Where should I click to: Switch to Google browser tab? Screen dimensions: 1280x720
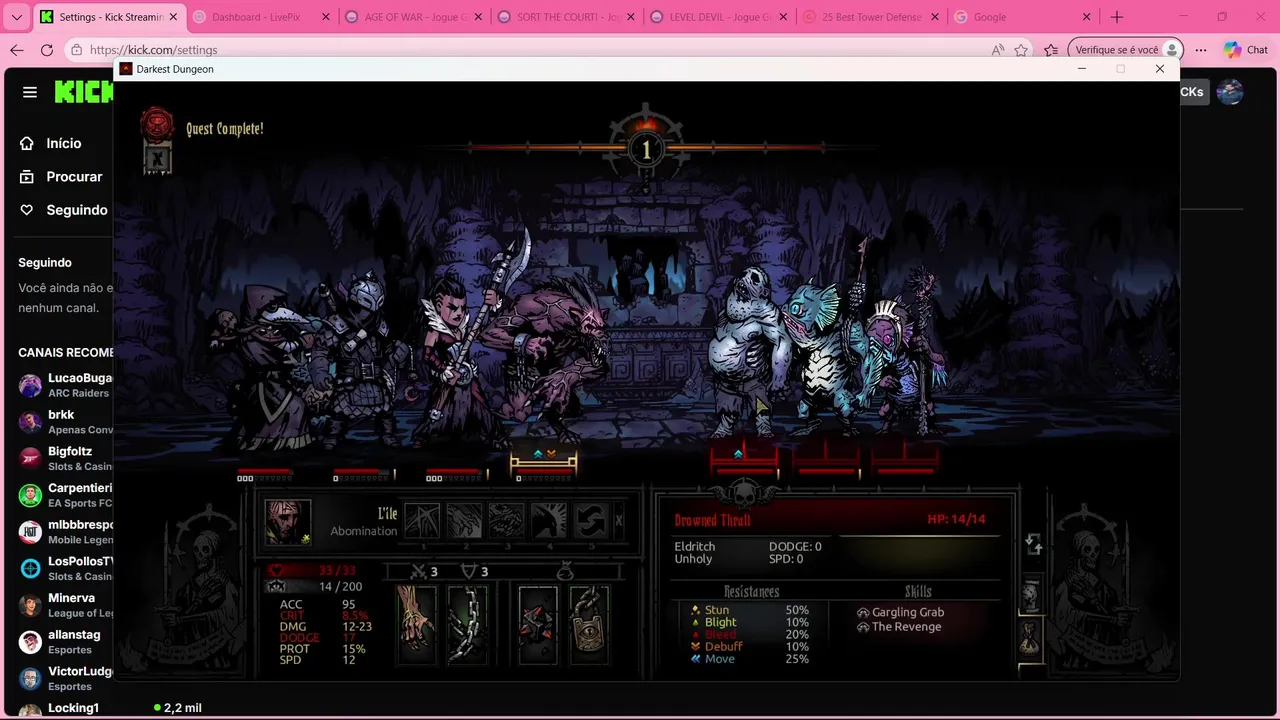pos(1021,17)
